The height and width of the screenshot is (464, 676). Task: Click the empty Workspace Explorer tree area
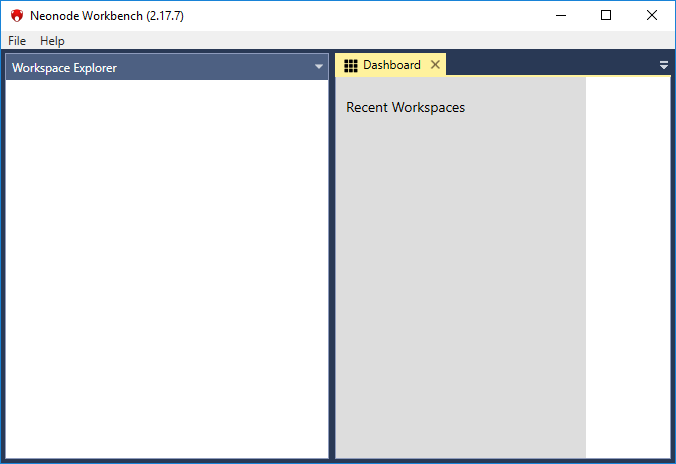coord(166,270)
